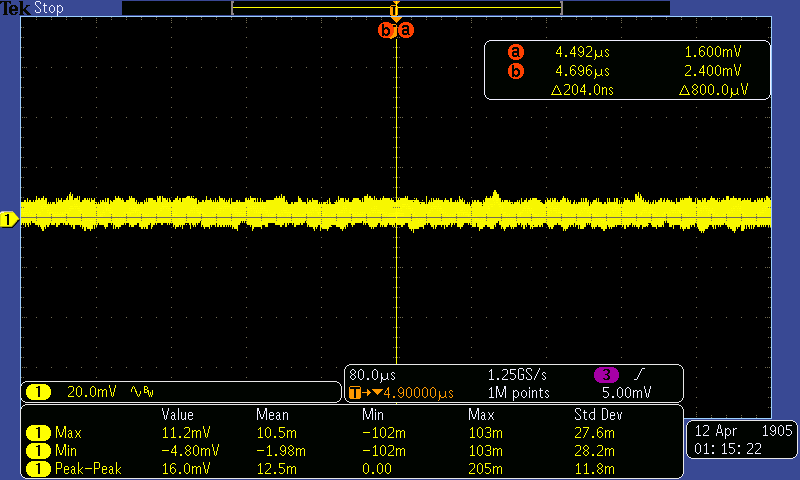
Task: Click the Tek logo in the corner
Action: [x=15, y=8]
